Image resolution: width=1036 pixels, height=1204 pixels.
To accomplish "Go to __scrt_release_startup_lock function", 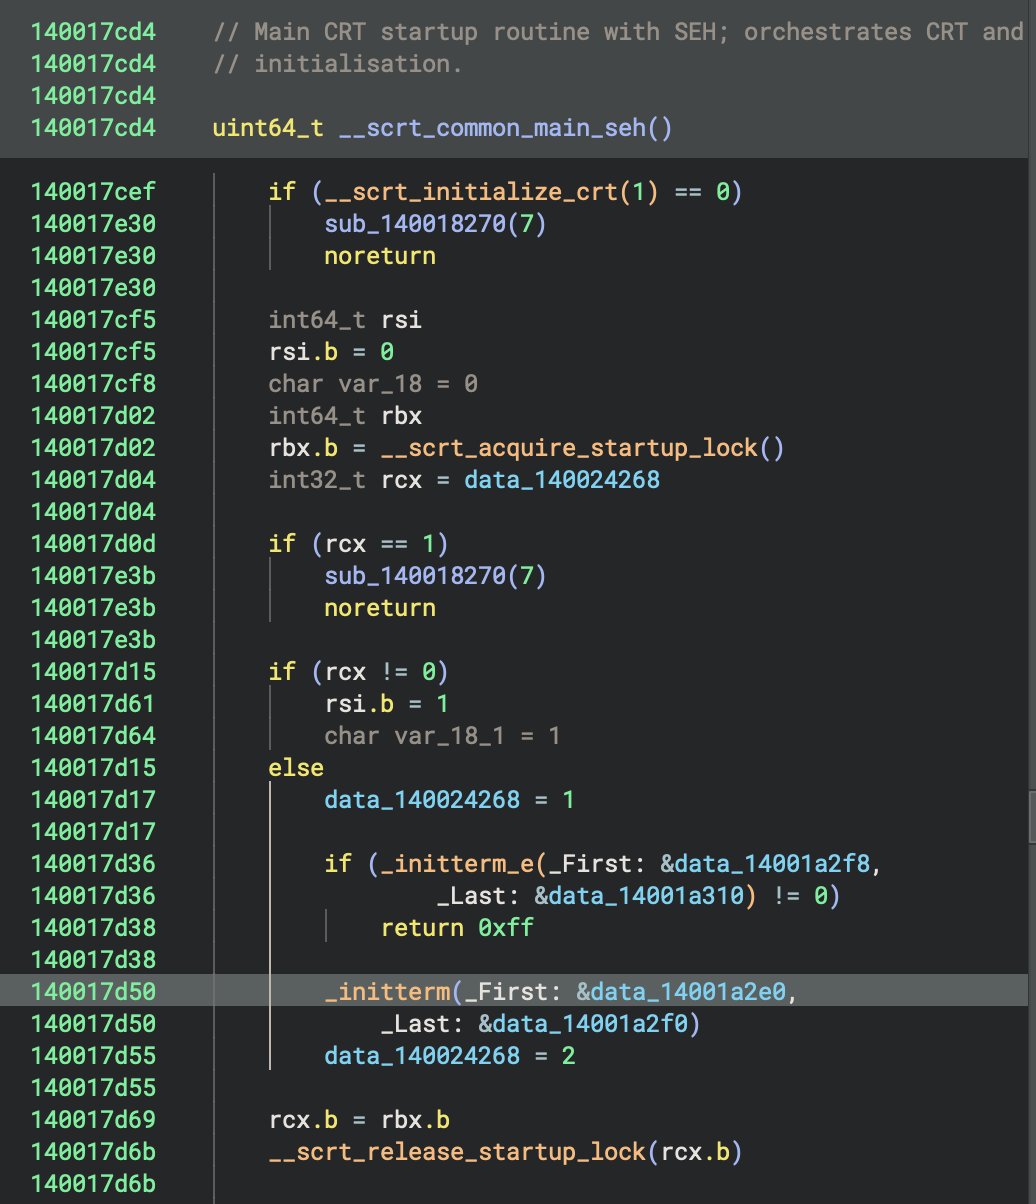I will click(457, 1151).
